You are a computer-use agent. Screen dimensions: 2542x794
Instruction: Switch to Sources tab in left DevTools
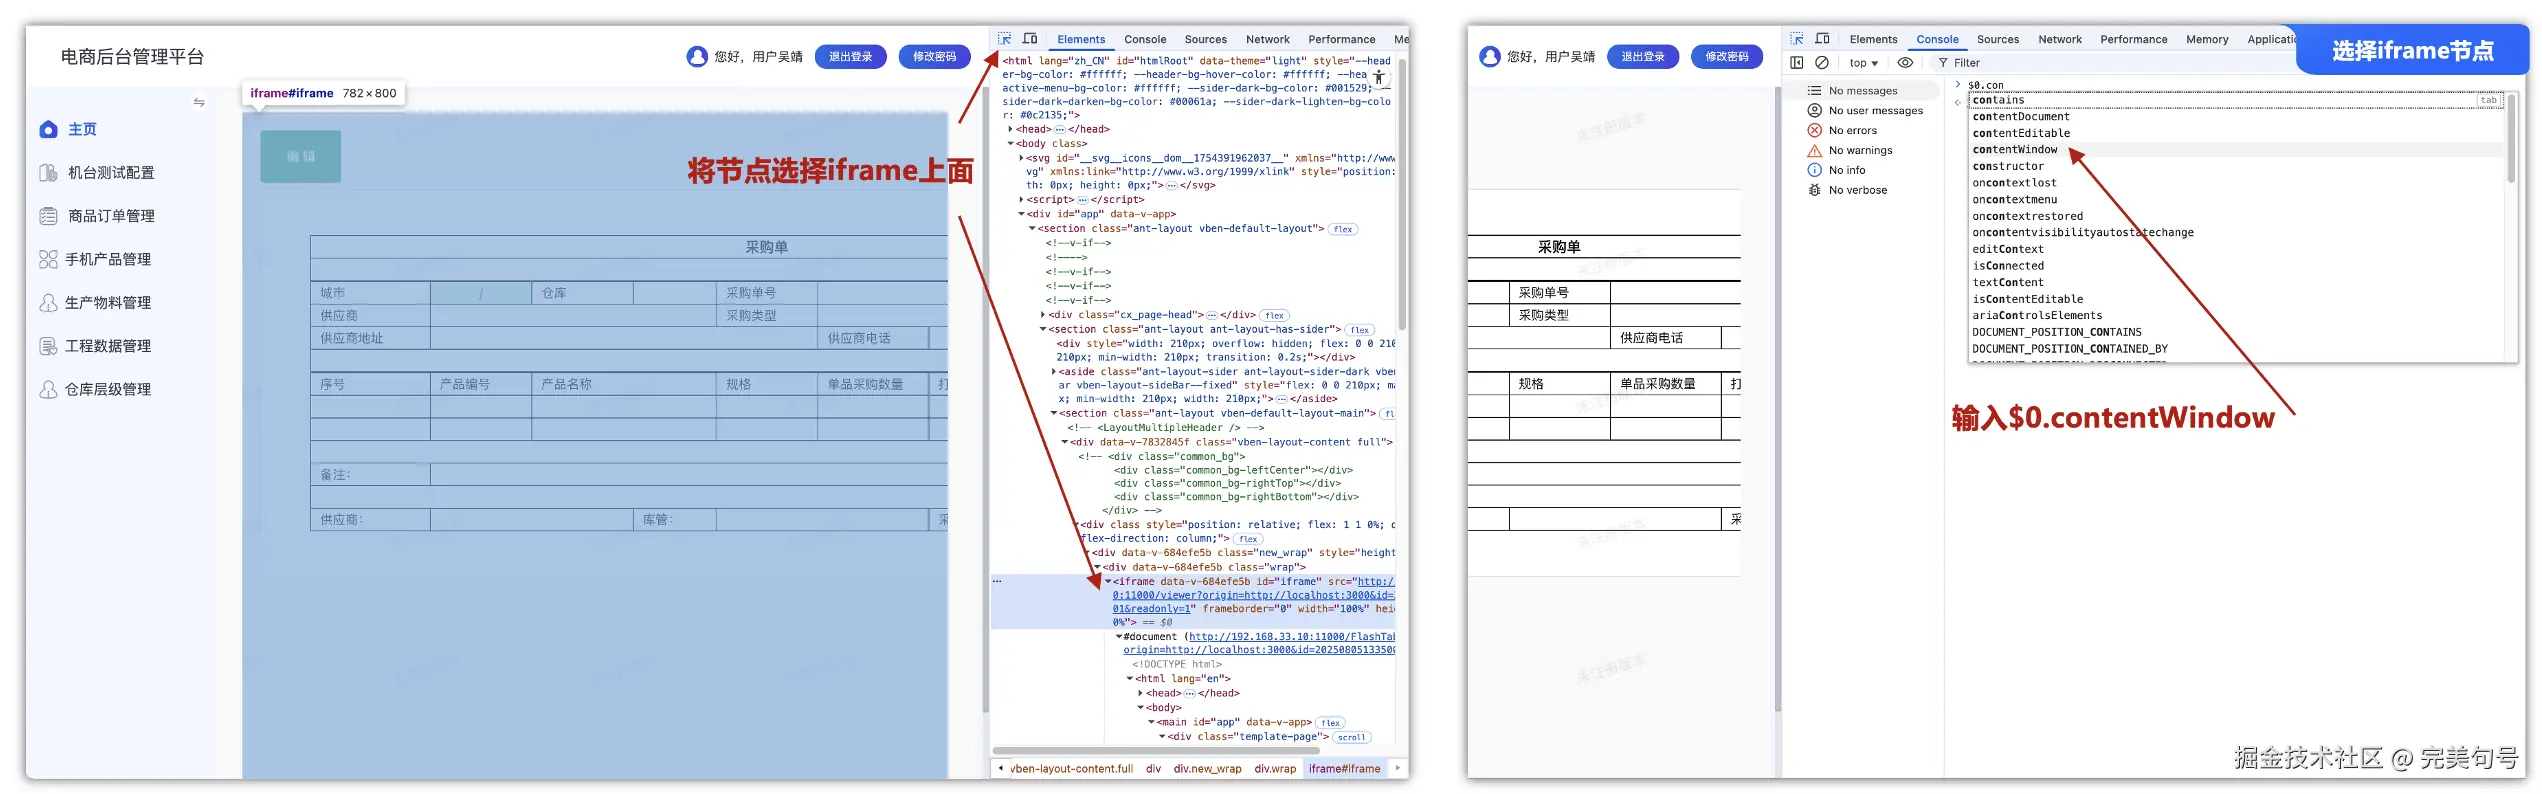coord(1205,39)
